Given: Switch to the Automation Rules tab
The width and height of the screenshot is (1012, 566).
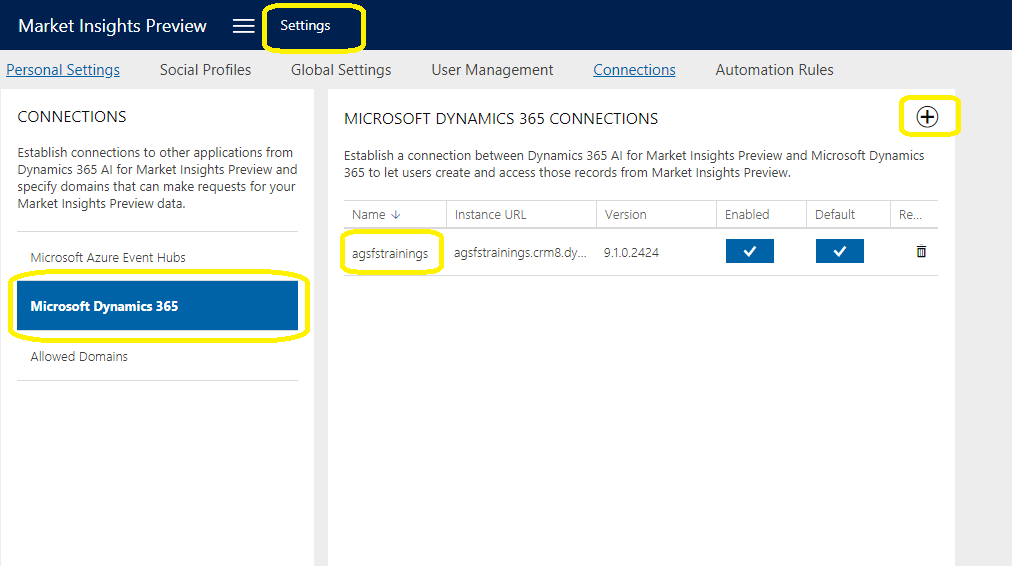Looking at the screenshot, I should pyautogui.click(x=774, y=70).
